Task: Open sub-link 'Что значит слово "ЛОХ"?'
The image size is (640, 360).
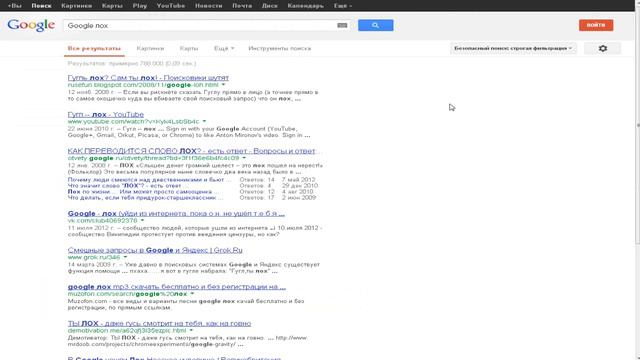Action: coord(124,186)
